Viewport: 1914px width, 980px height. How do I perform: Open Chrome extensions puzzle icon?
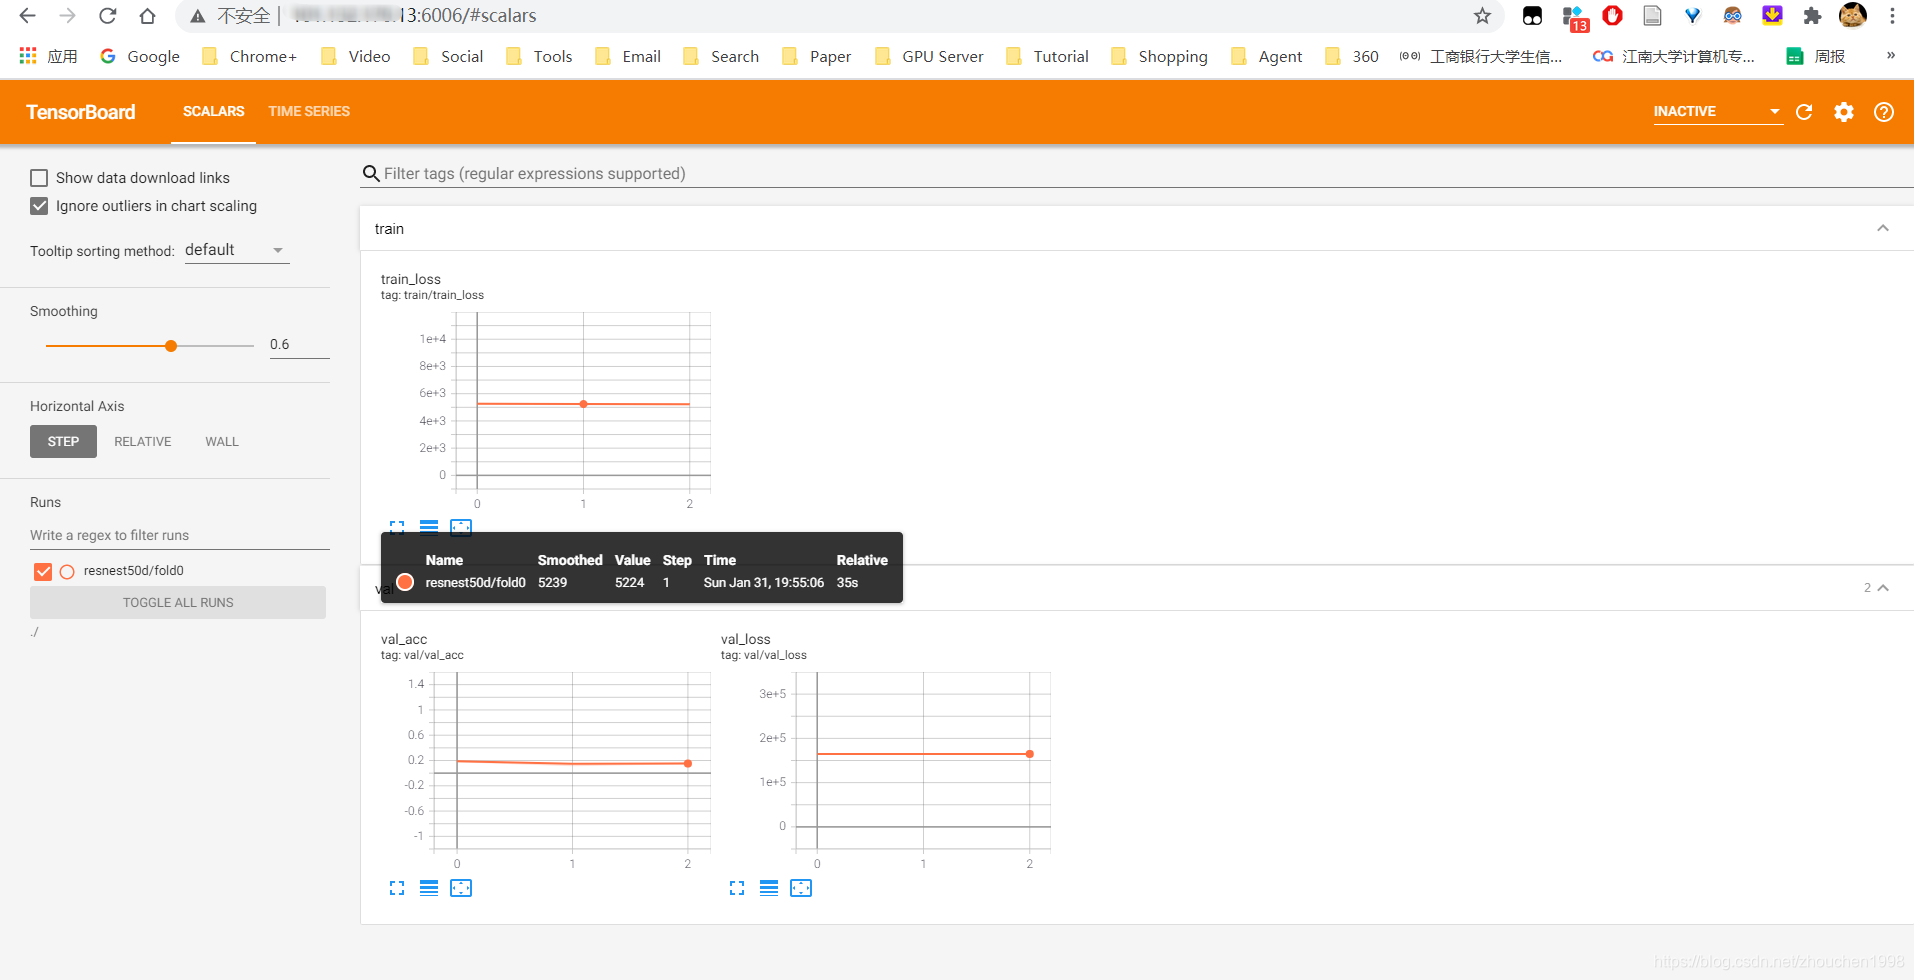pos(1812,16)
